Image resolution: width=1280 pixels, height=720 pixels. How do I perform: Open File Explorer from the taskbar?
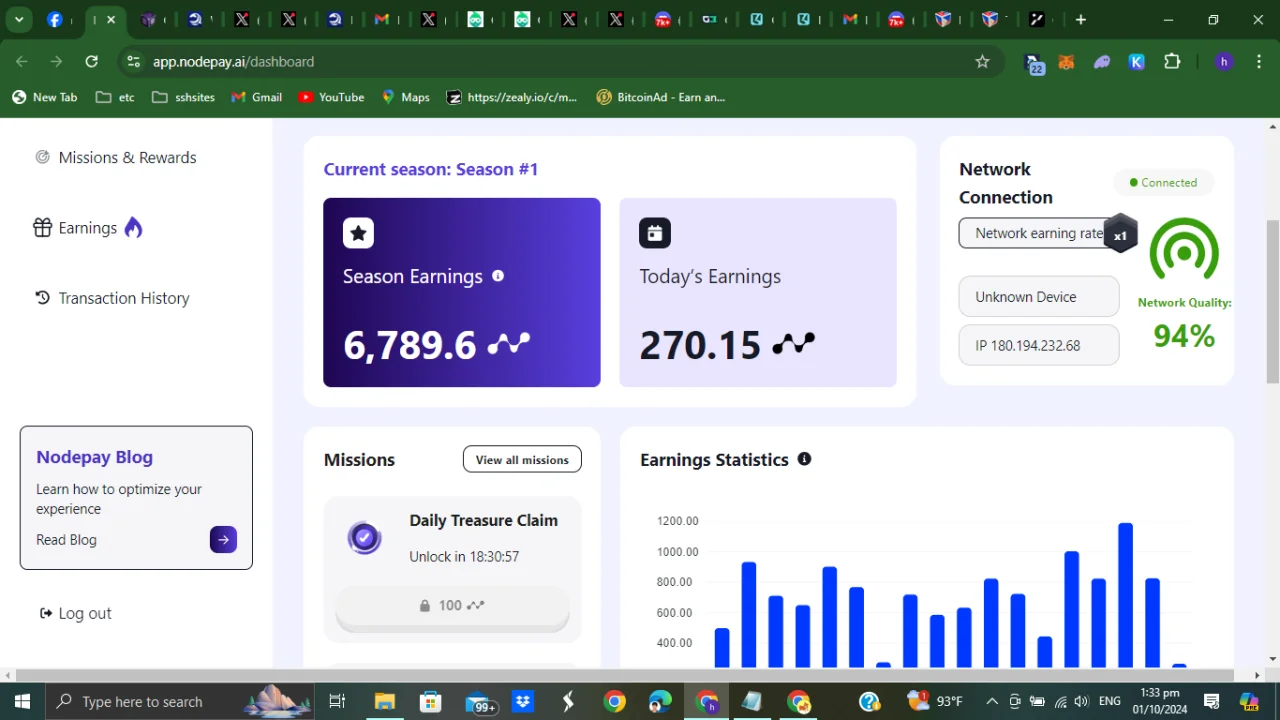(x=385, y=701)
